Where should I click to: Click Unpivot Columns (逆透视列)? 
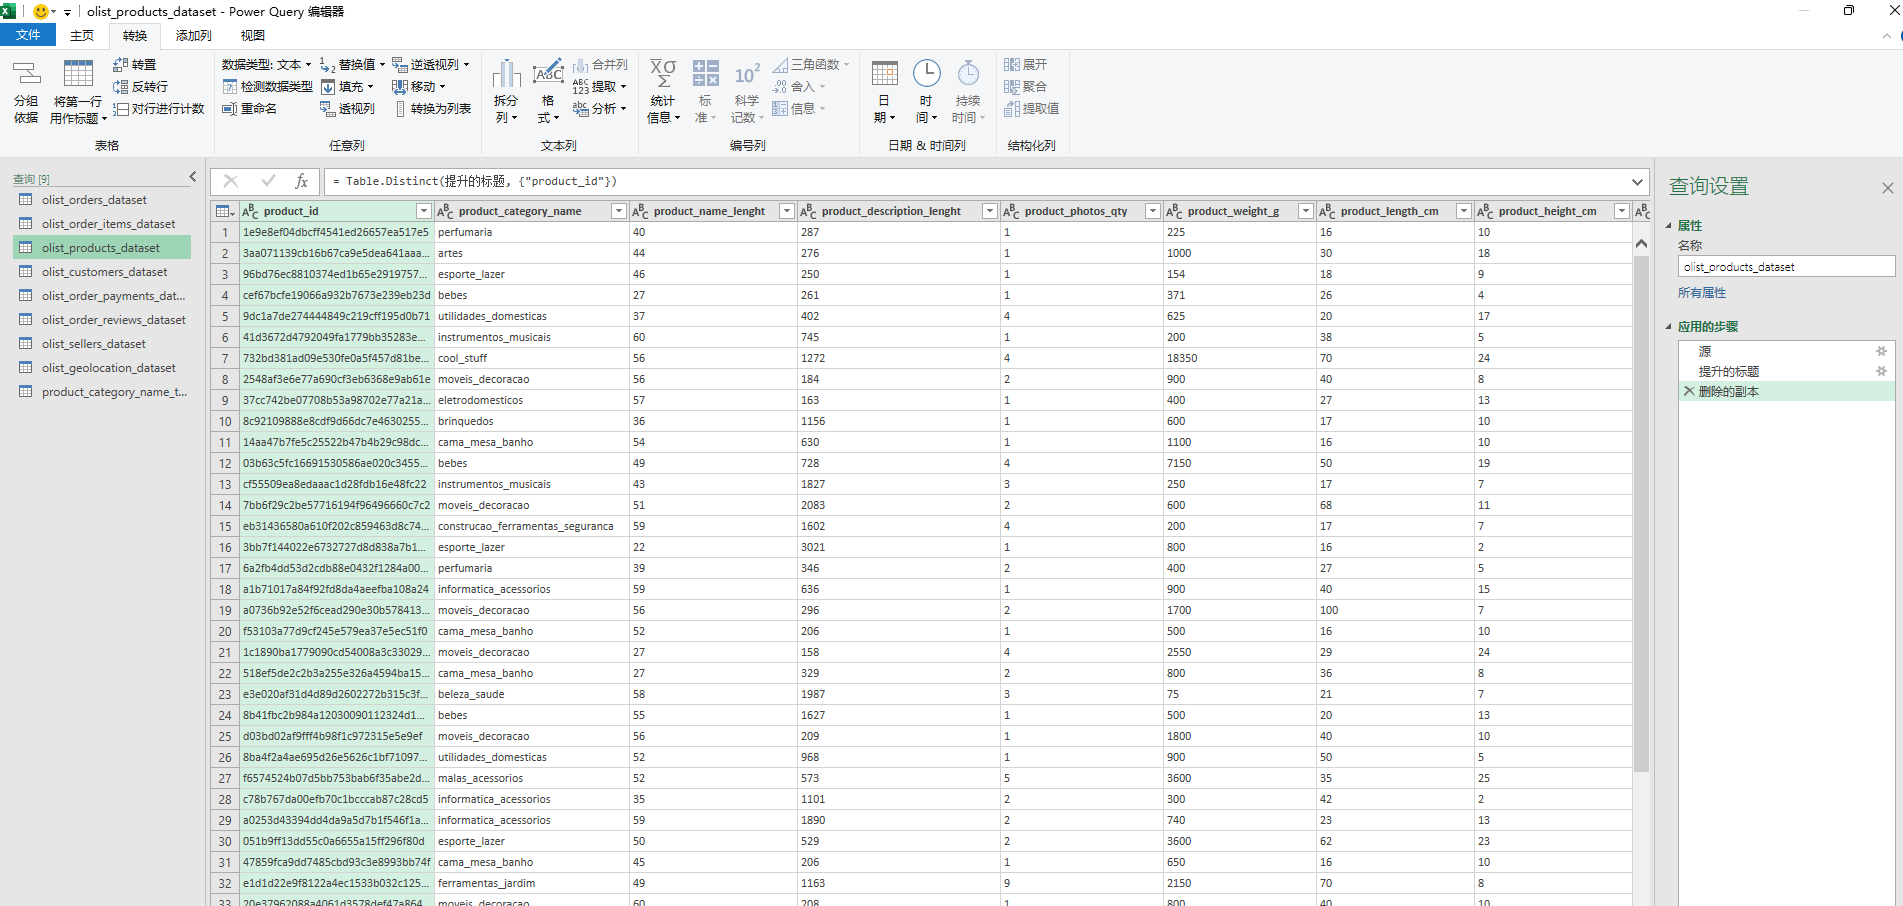[x=430, y=64]
